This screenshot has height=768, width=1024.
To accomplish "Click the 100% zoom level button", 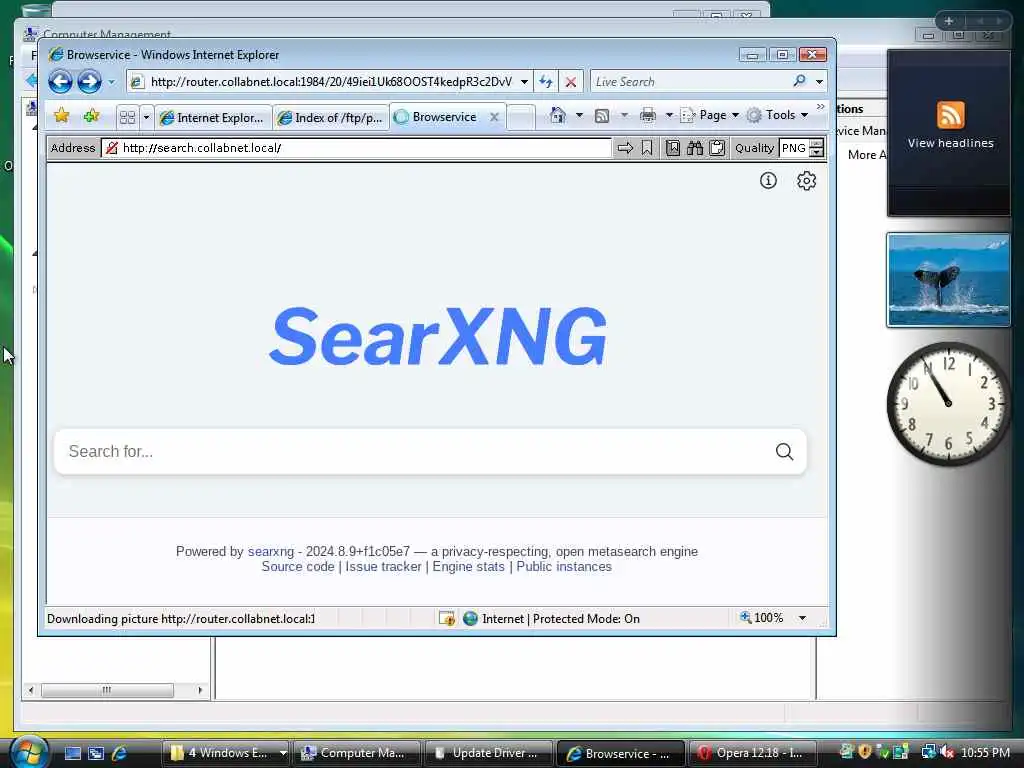I will pyautogui.click(x=761, y=618).
